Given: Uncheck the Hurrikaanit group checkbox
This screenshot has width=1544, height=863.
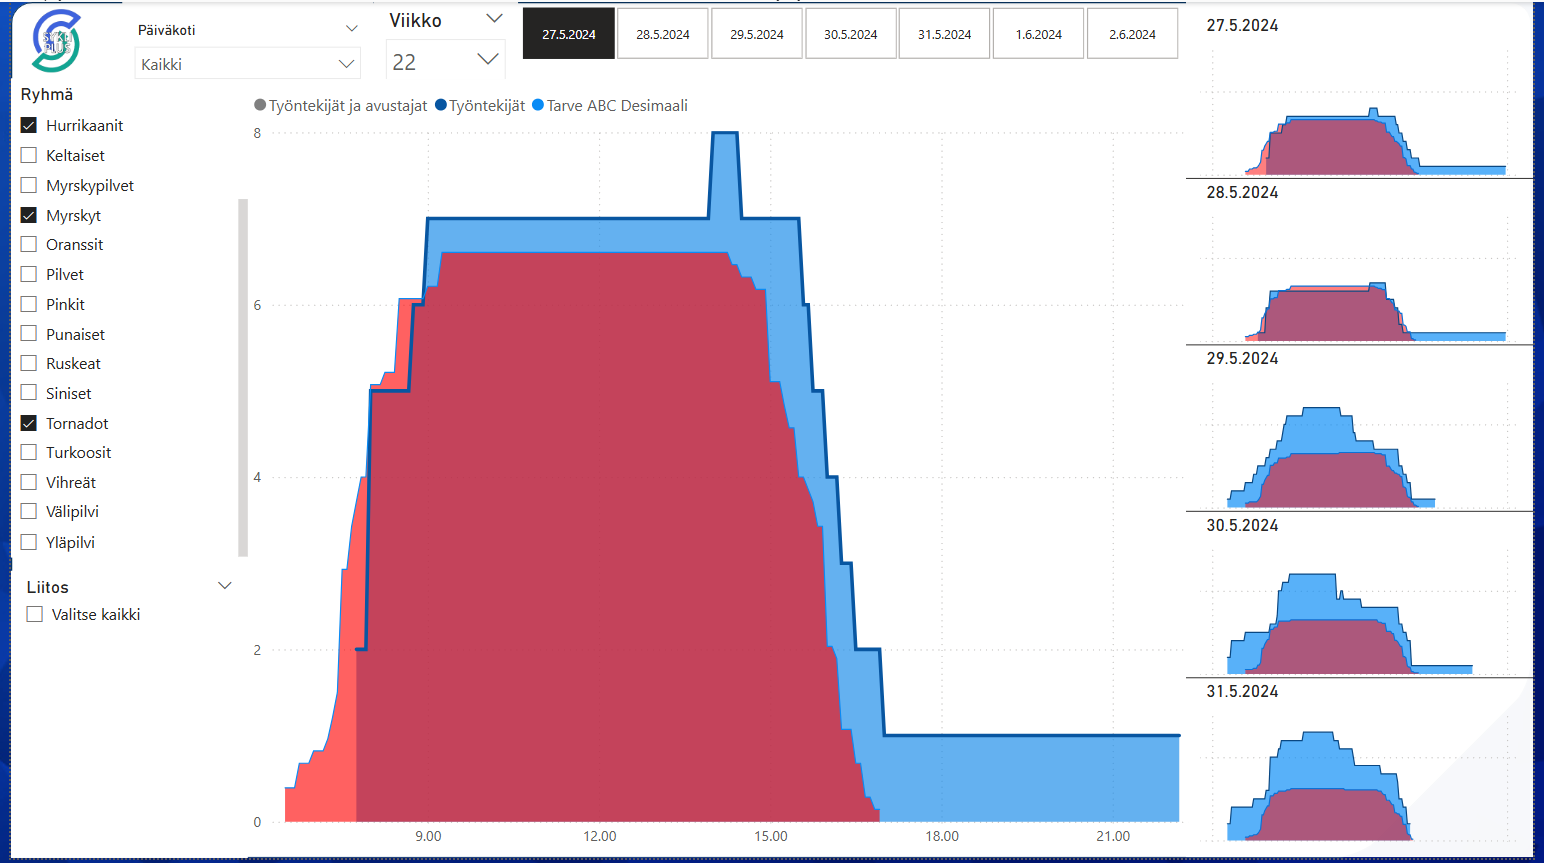Looking at the screenshot, I should (29, 126).
